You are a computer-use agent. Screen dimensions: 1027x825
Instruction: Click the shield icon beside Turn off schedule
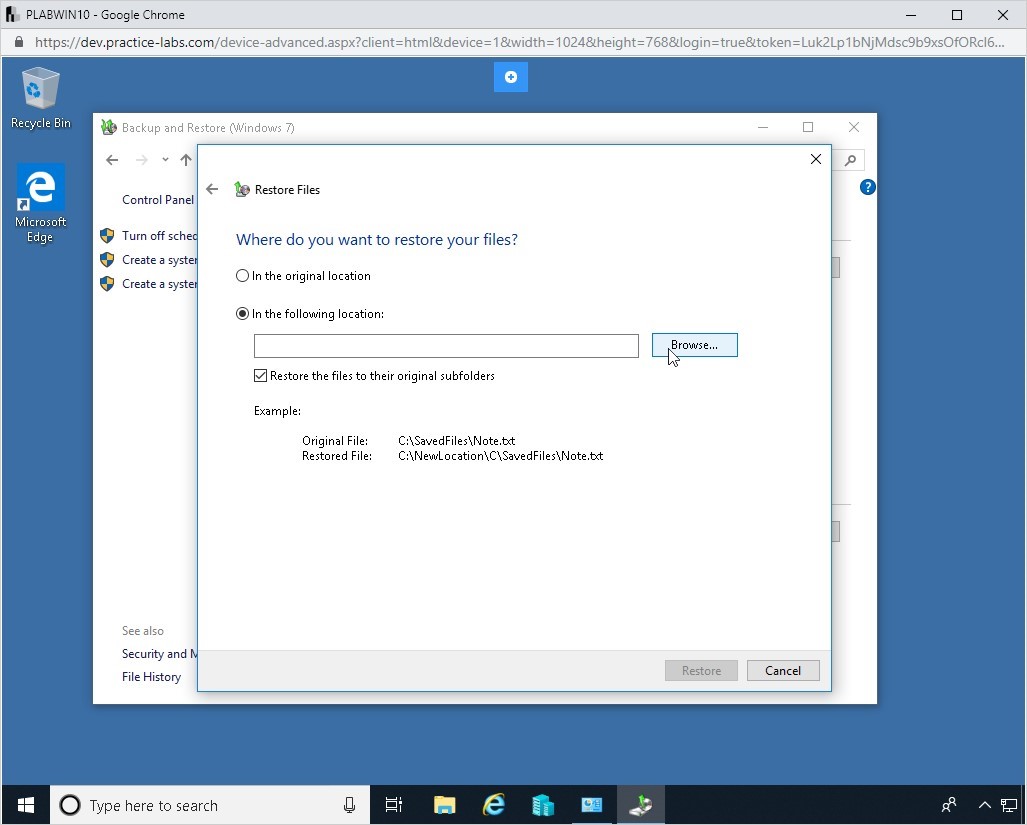click(x=107, y=236)
